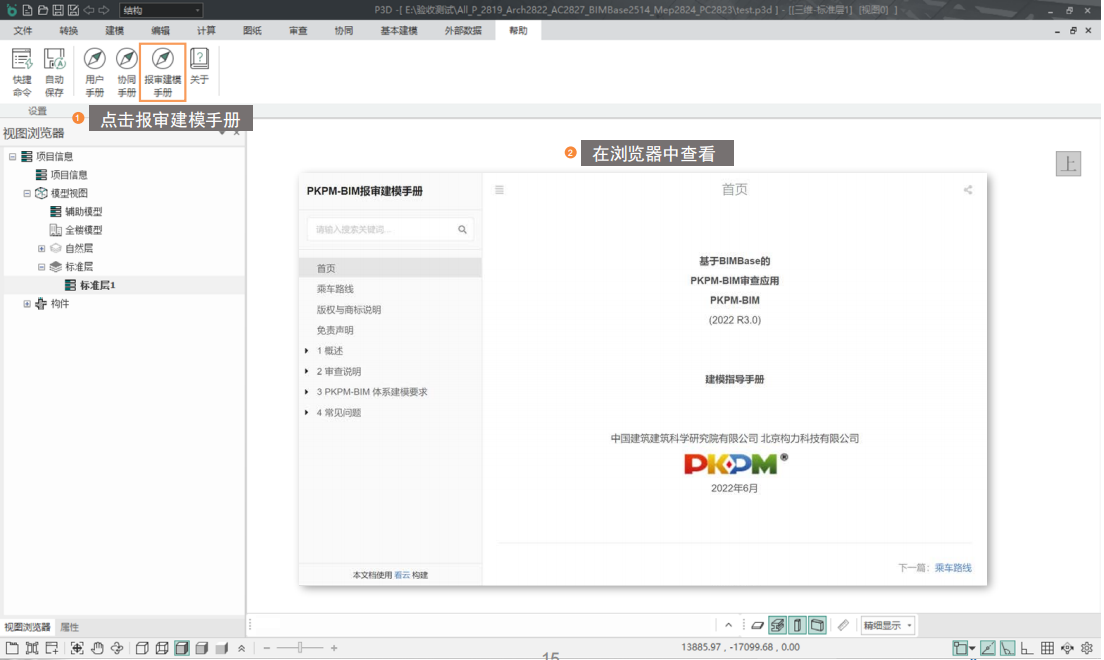Image resolution: width=1104 pixels, height=660 pixels.
Task: Open the 精细显示 display mode dropdown
Action: [x=888, y=625]
